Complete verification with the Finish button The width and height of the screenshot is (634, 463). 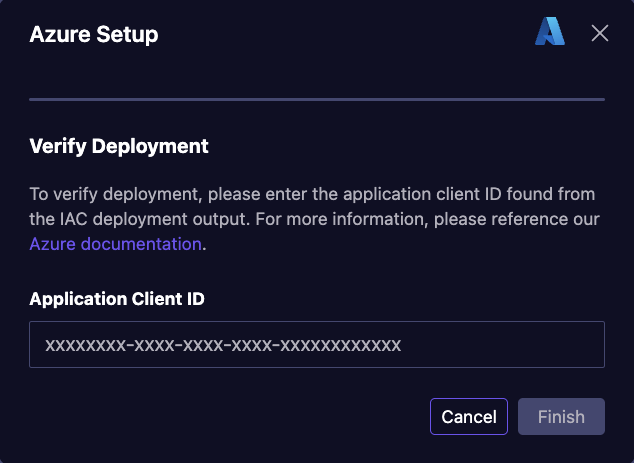pyautogui.click(x=561, y=416)
